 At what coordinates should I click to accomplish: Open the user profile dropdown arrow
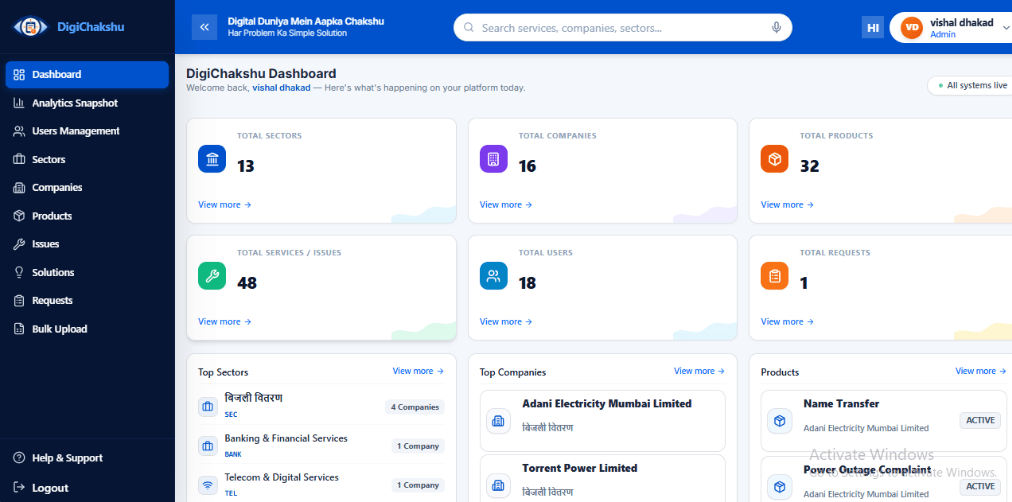click(x=1006, y=28)
